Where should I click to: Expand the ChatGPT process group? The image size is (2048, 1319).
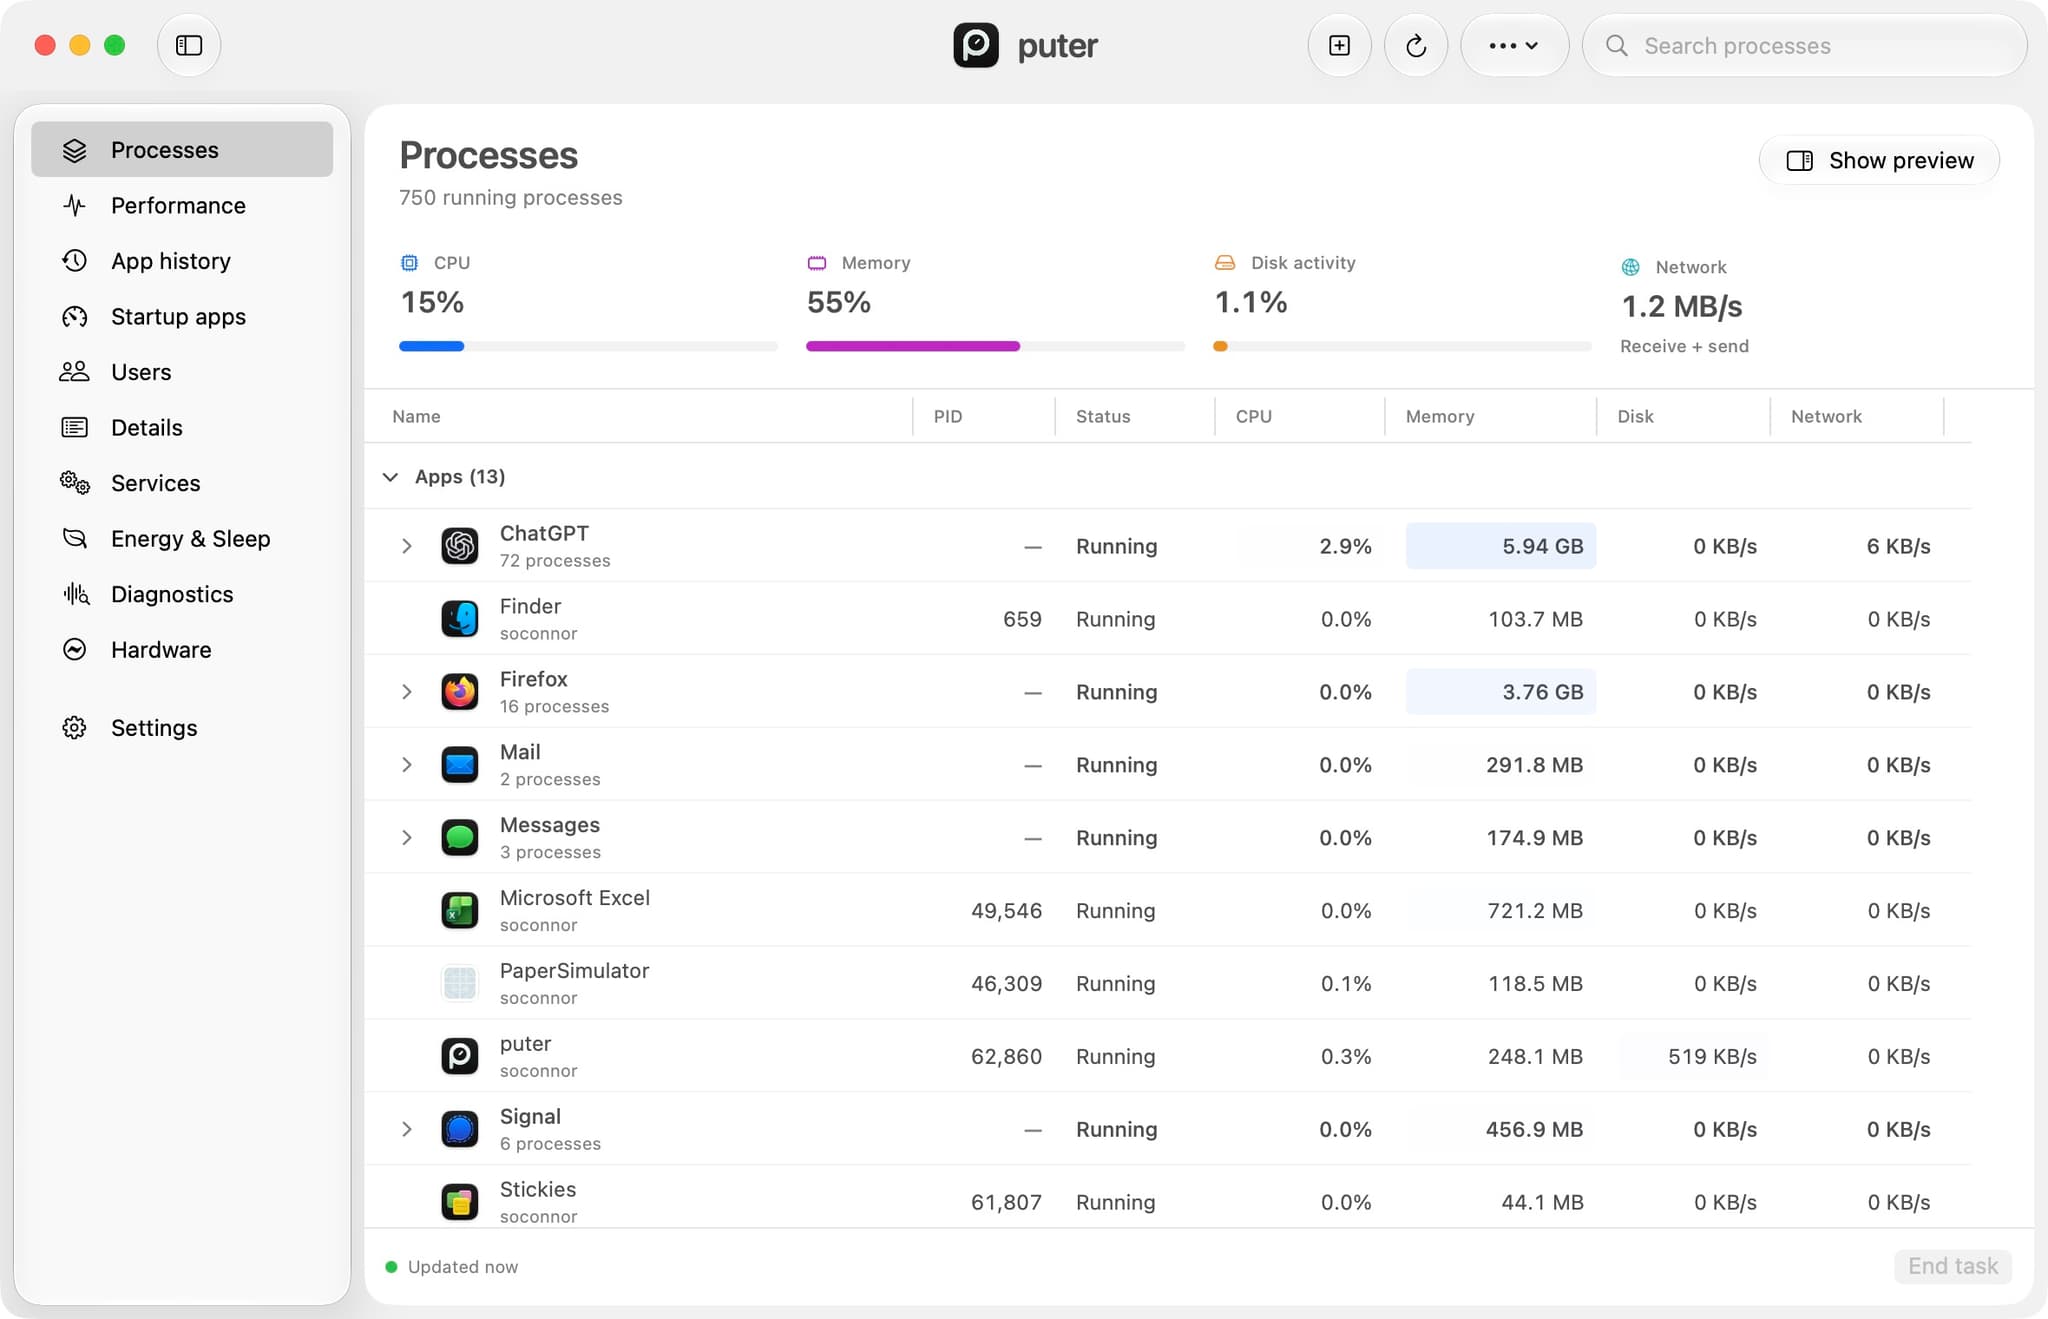406,546
